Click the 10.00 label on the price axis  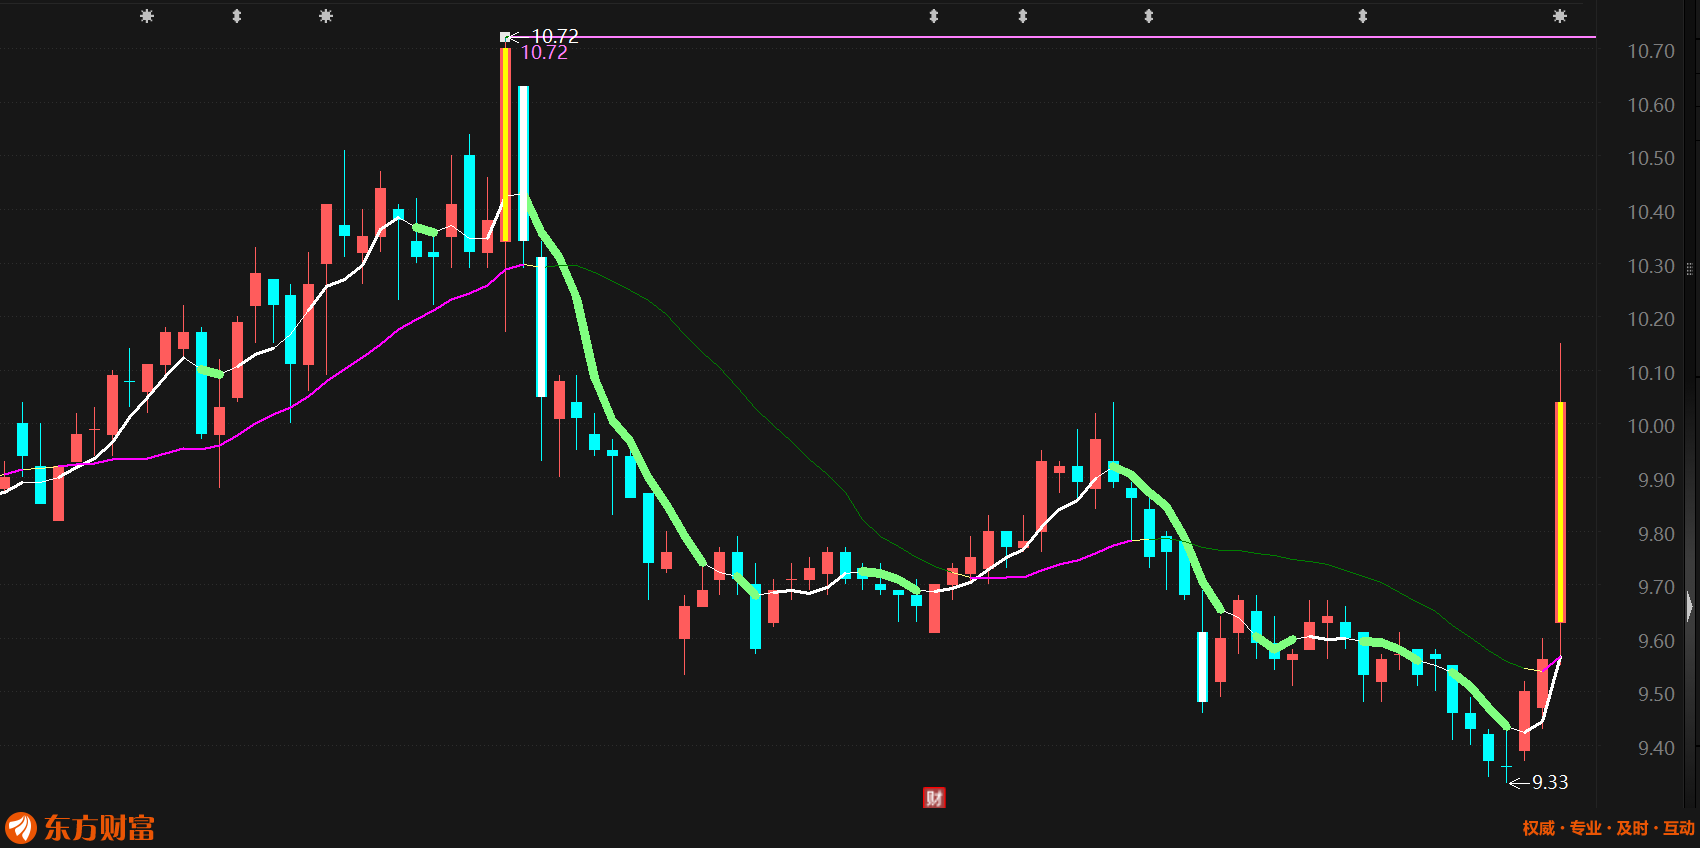pos(1651,426)
